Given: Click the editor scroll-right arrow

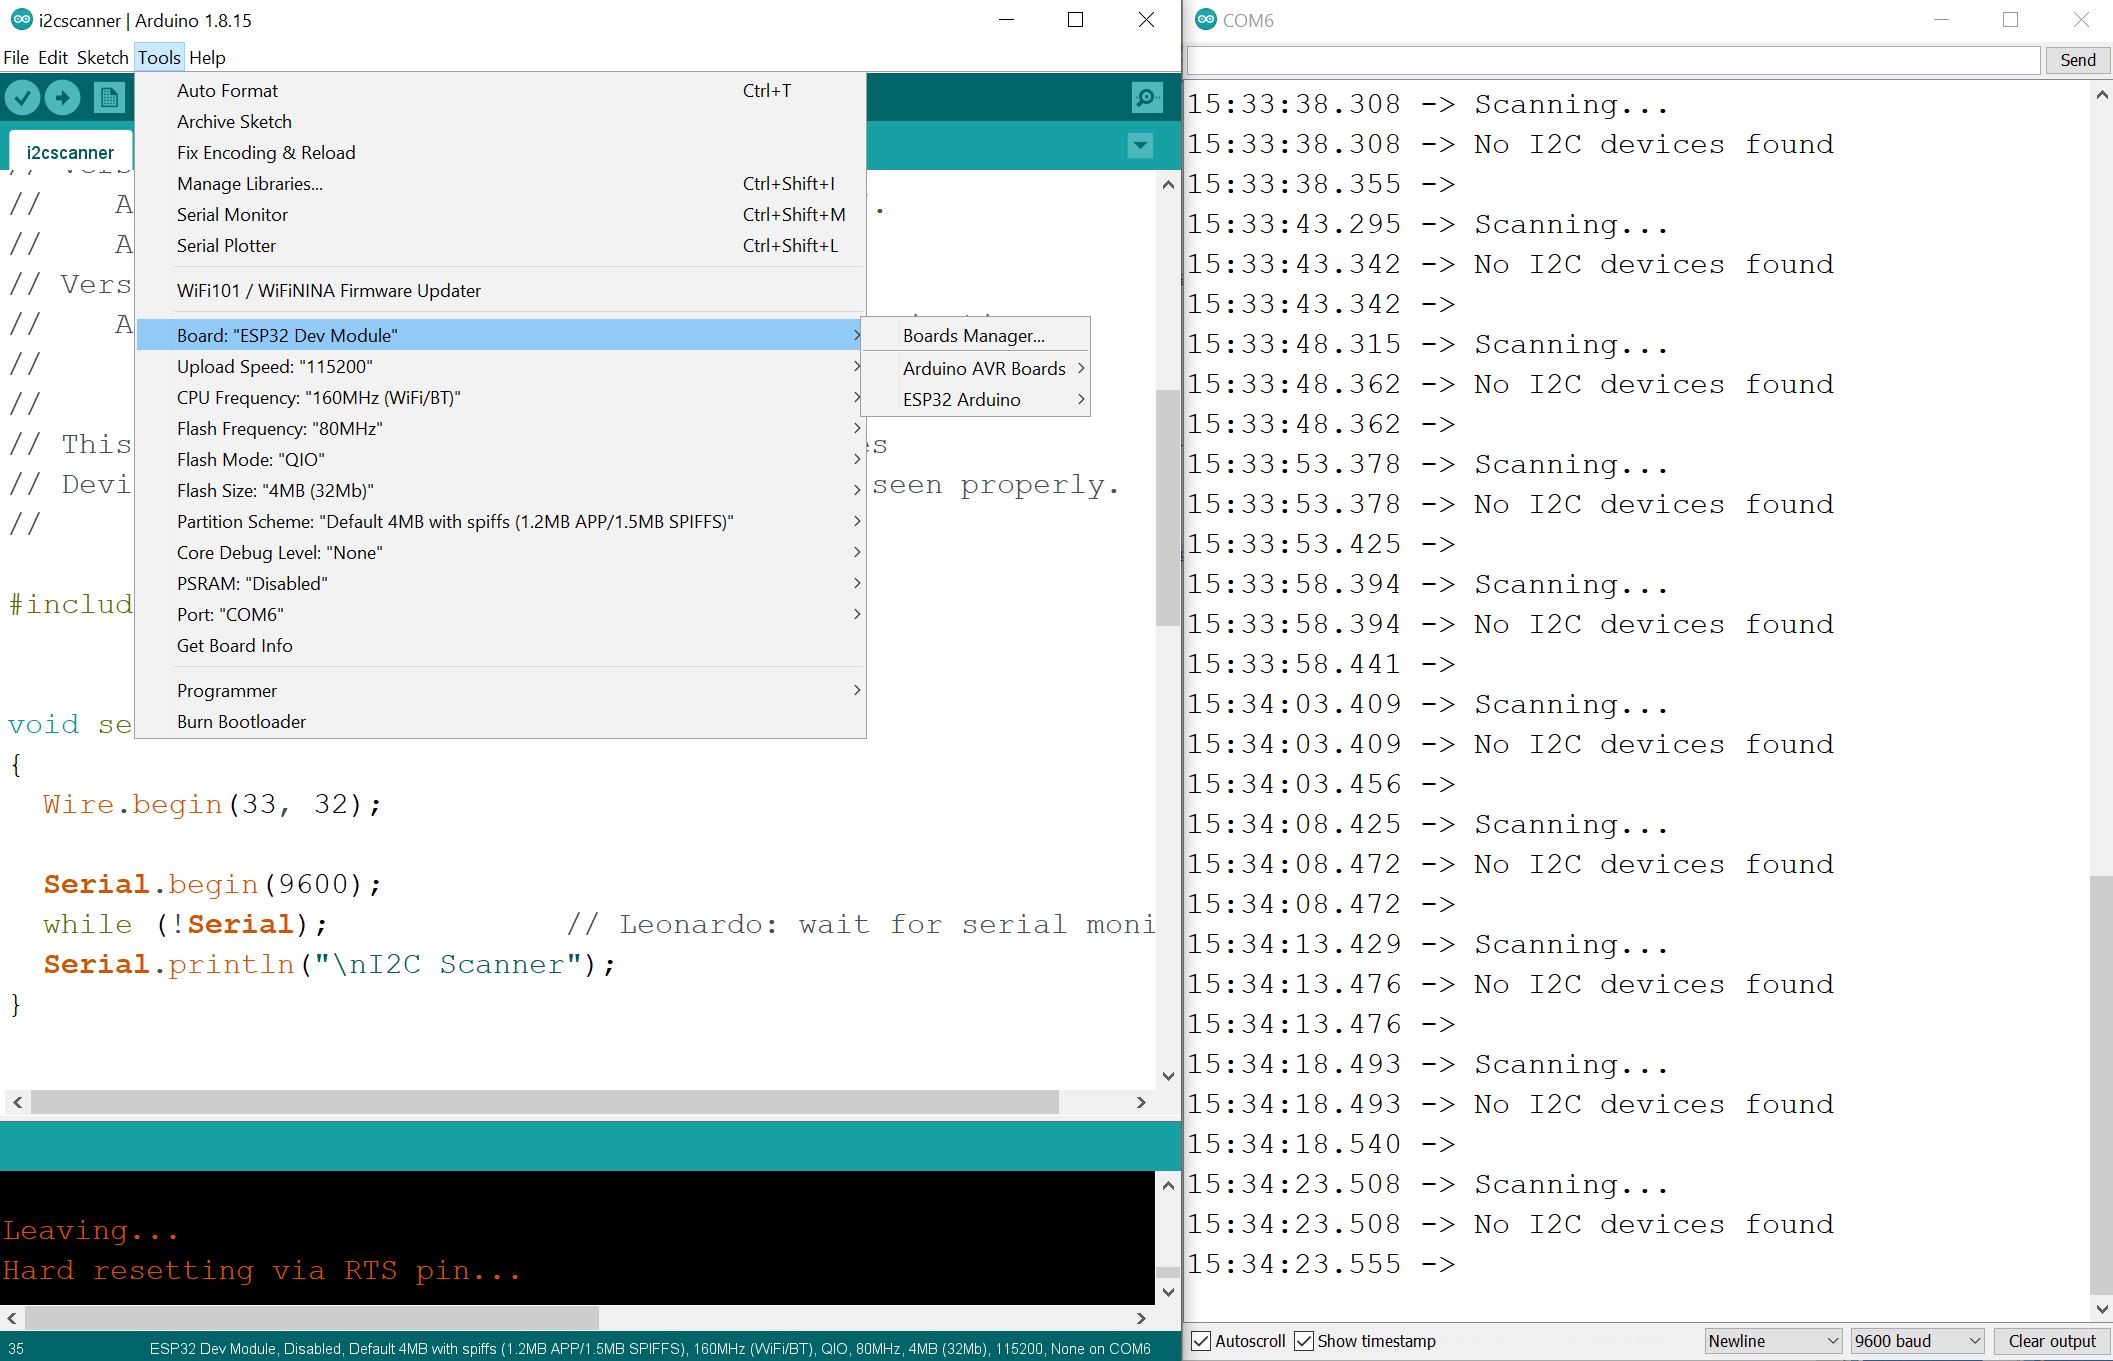Looking at the screenshot, I should pyautogui.click(x=1141, y=1102).
